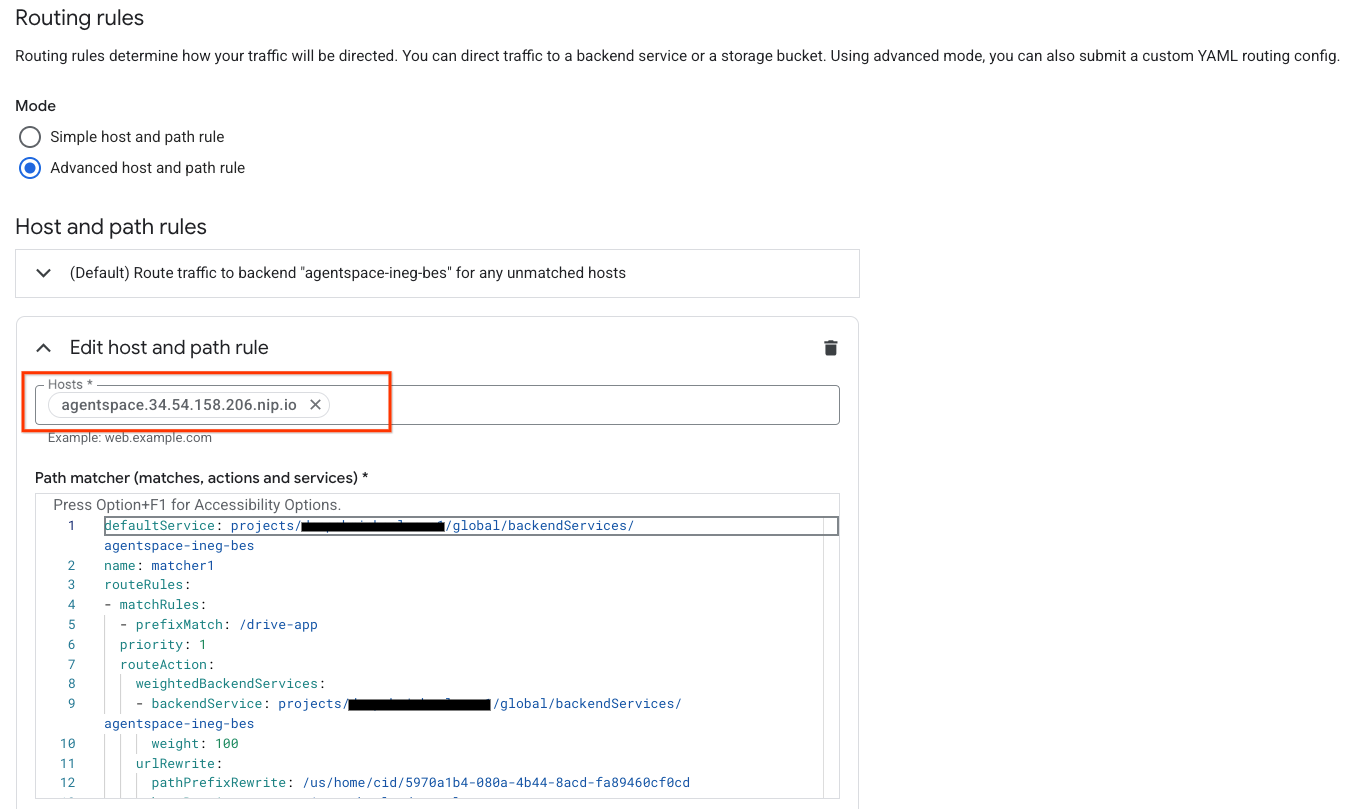
Task: Collapse the Edit host and path rule section
Action: pos(43,348)
